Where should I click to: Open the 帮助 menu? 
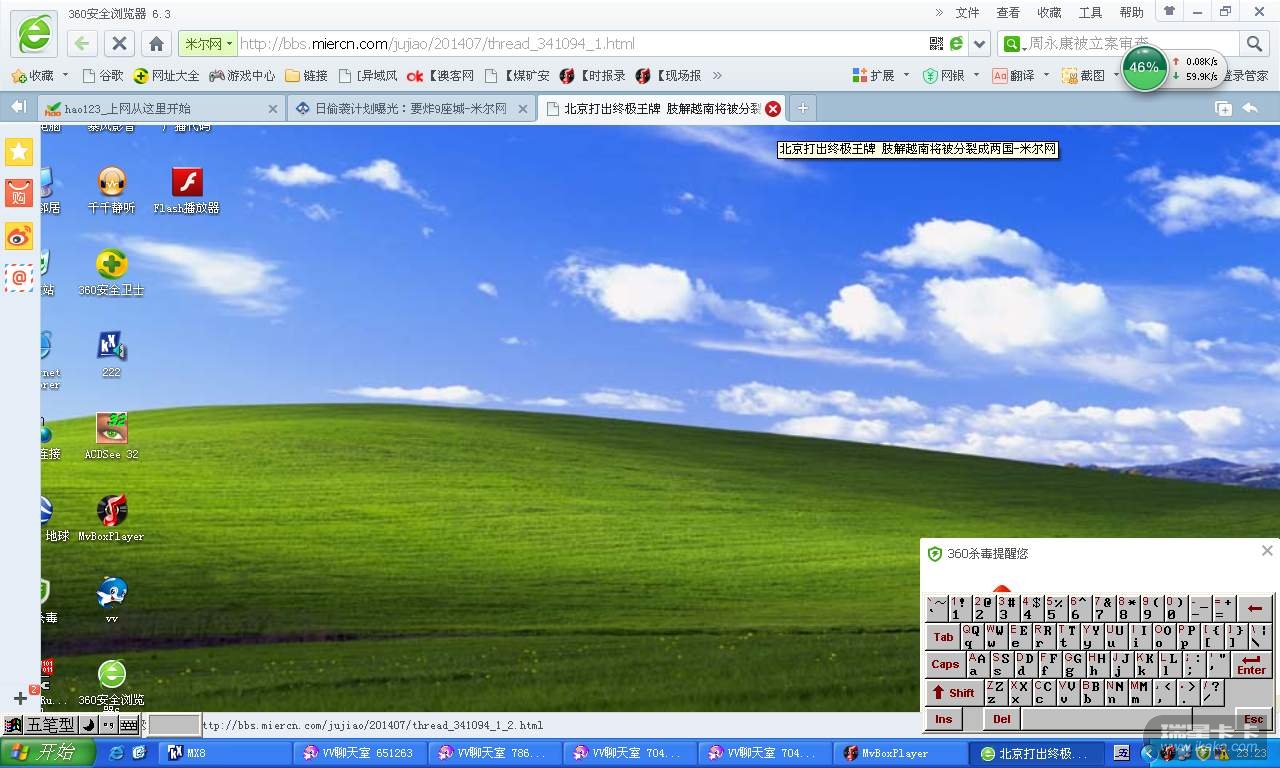pyautogui.click(x=1131, y=12)
